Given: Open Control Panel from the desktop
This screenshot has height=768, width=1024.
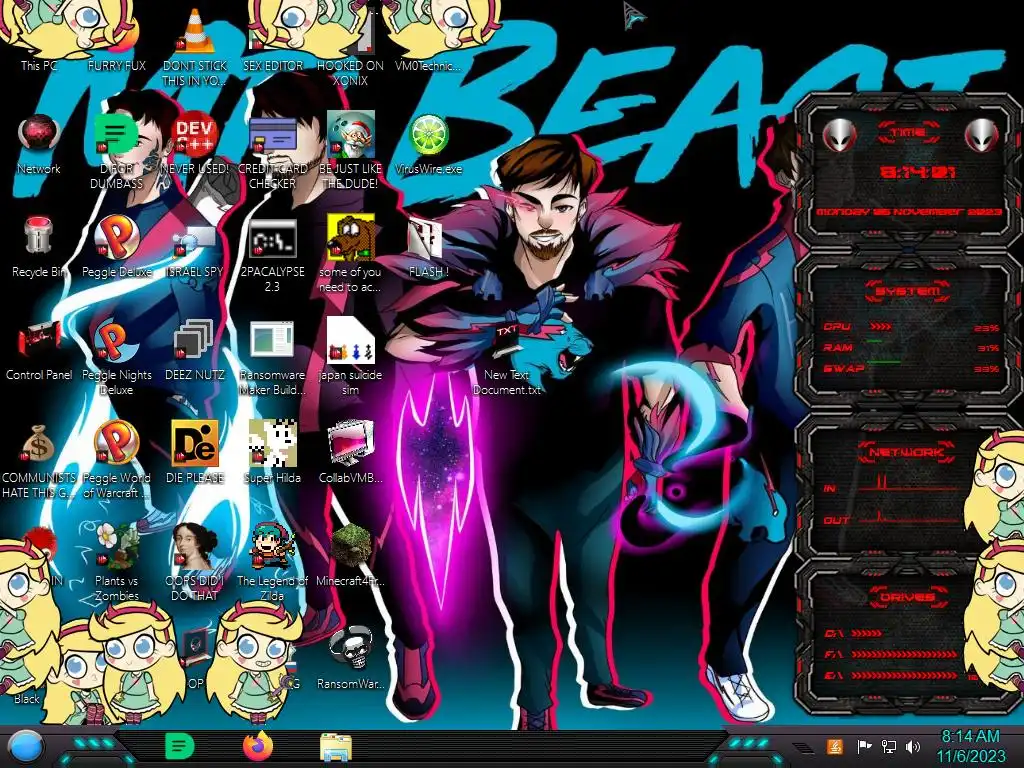Looking at the screenshot, I should (38, 350).
